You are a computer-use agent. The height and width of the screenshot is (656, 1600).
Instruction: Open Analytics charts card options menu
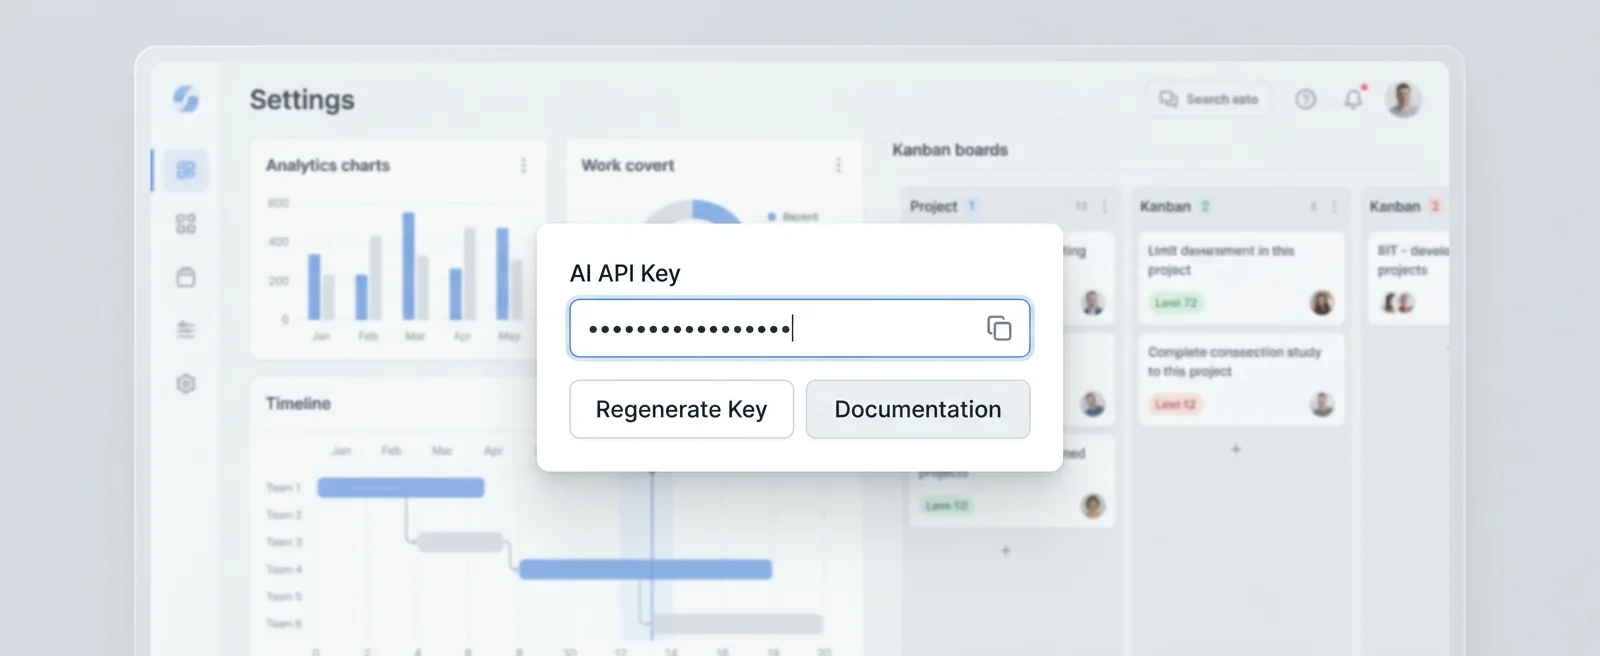point(523,165)
